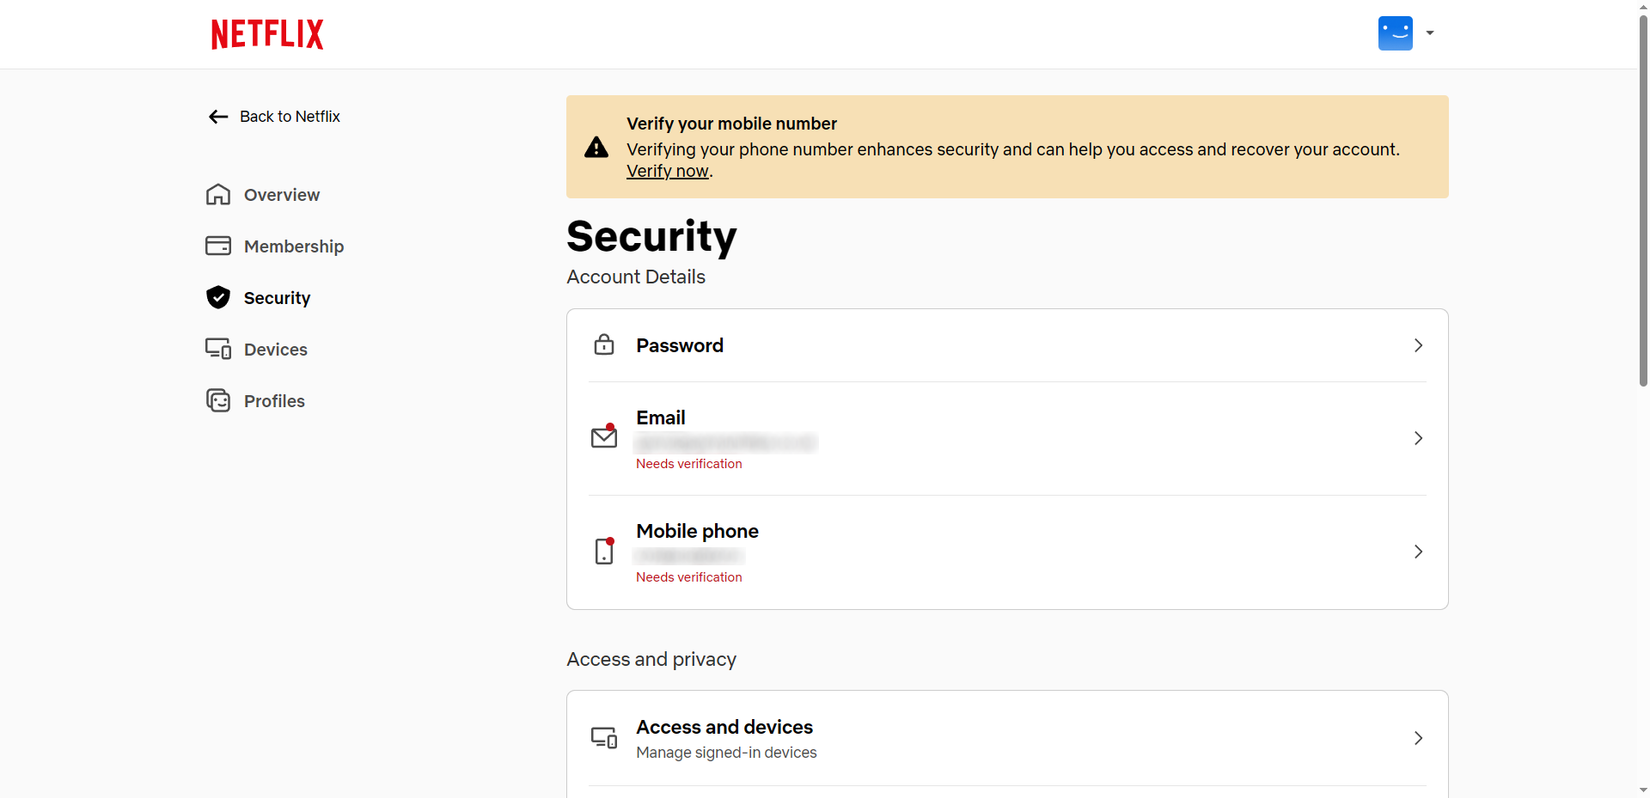Click the Netflix logo

coord(266,33)
